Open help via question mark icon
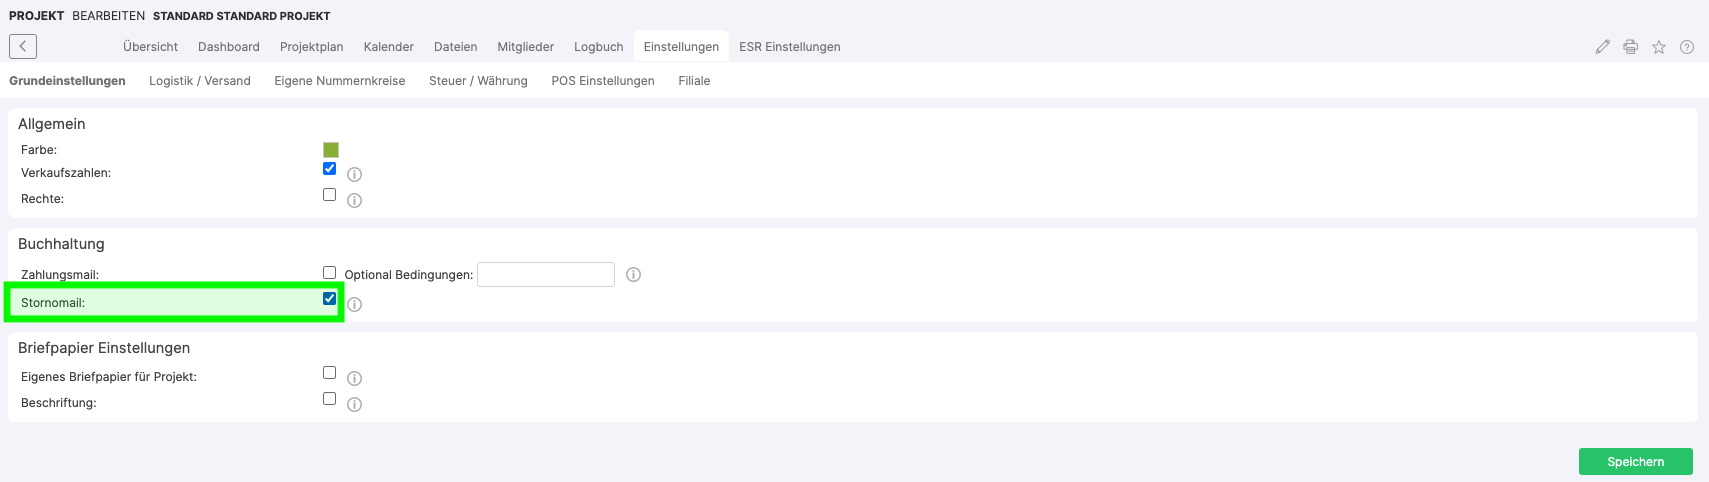Viewport: 1709px width, 482px height. click(x=1686, y=47)
